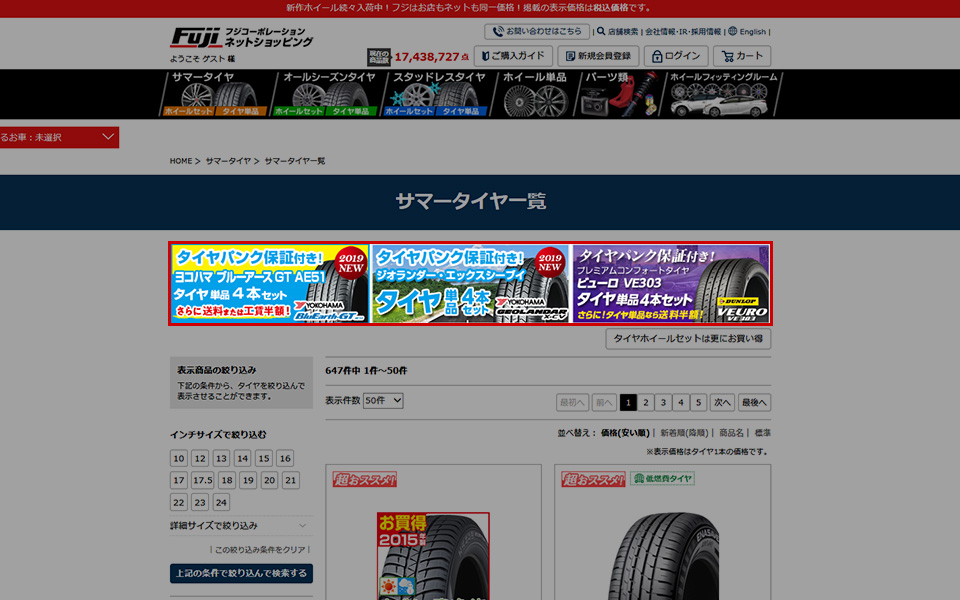Screen dimensions: 960x600
Task: Open the ご購入ガイド purchase guide
Action: [513, 56]
